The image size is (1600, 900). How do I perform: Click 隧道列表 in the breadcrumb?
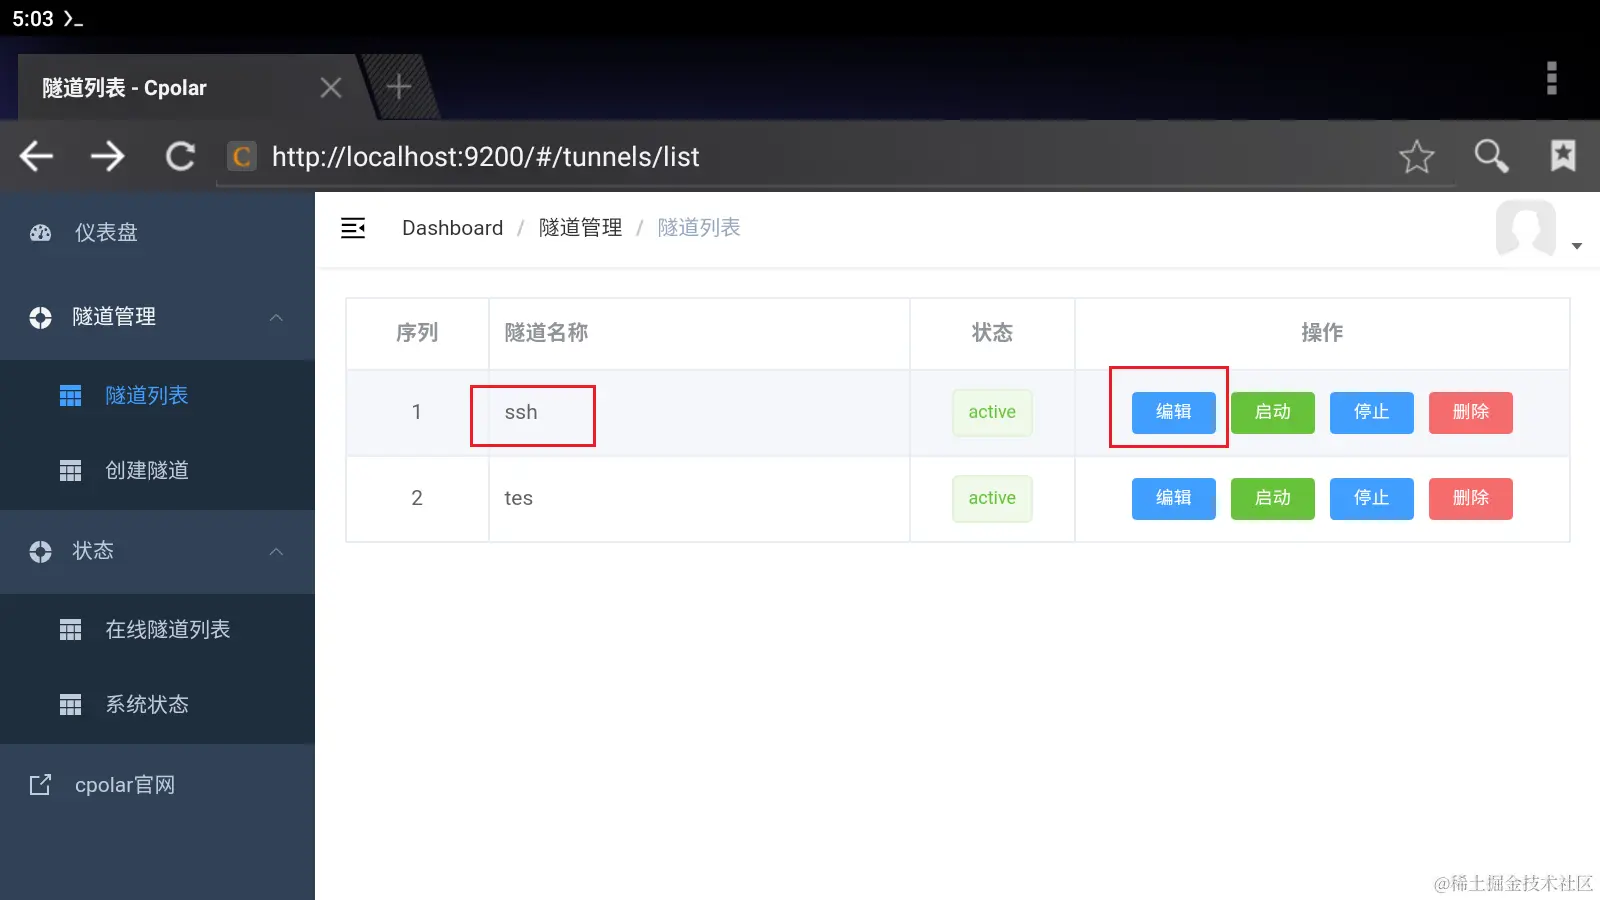point(699,228)
